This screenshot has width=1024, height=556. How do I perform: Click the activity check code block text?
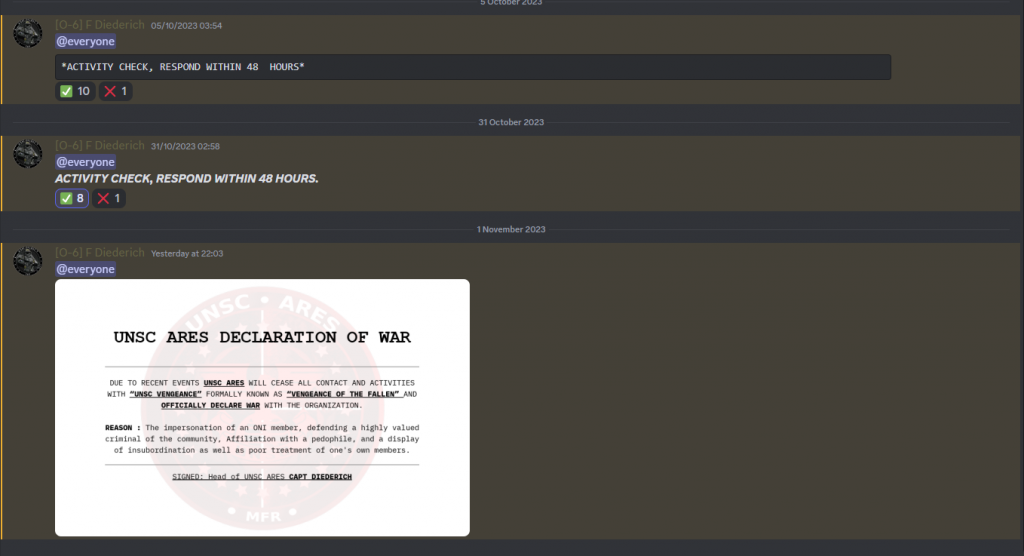(x=183, y=67)
